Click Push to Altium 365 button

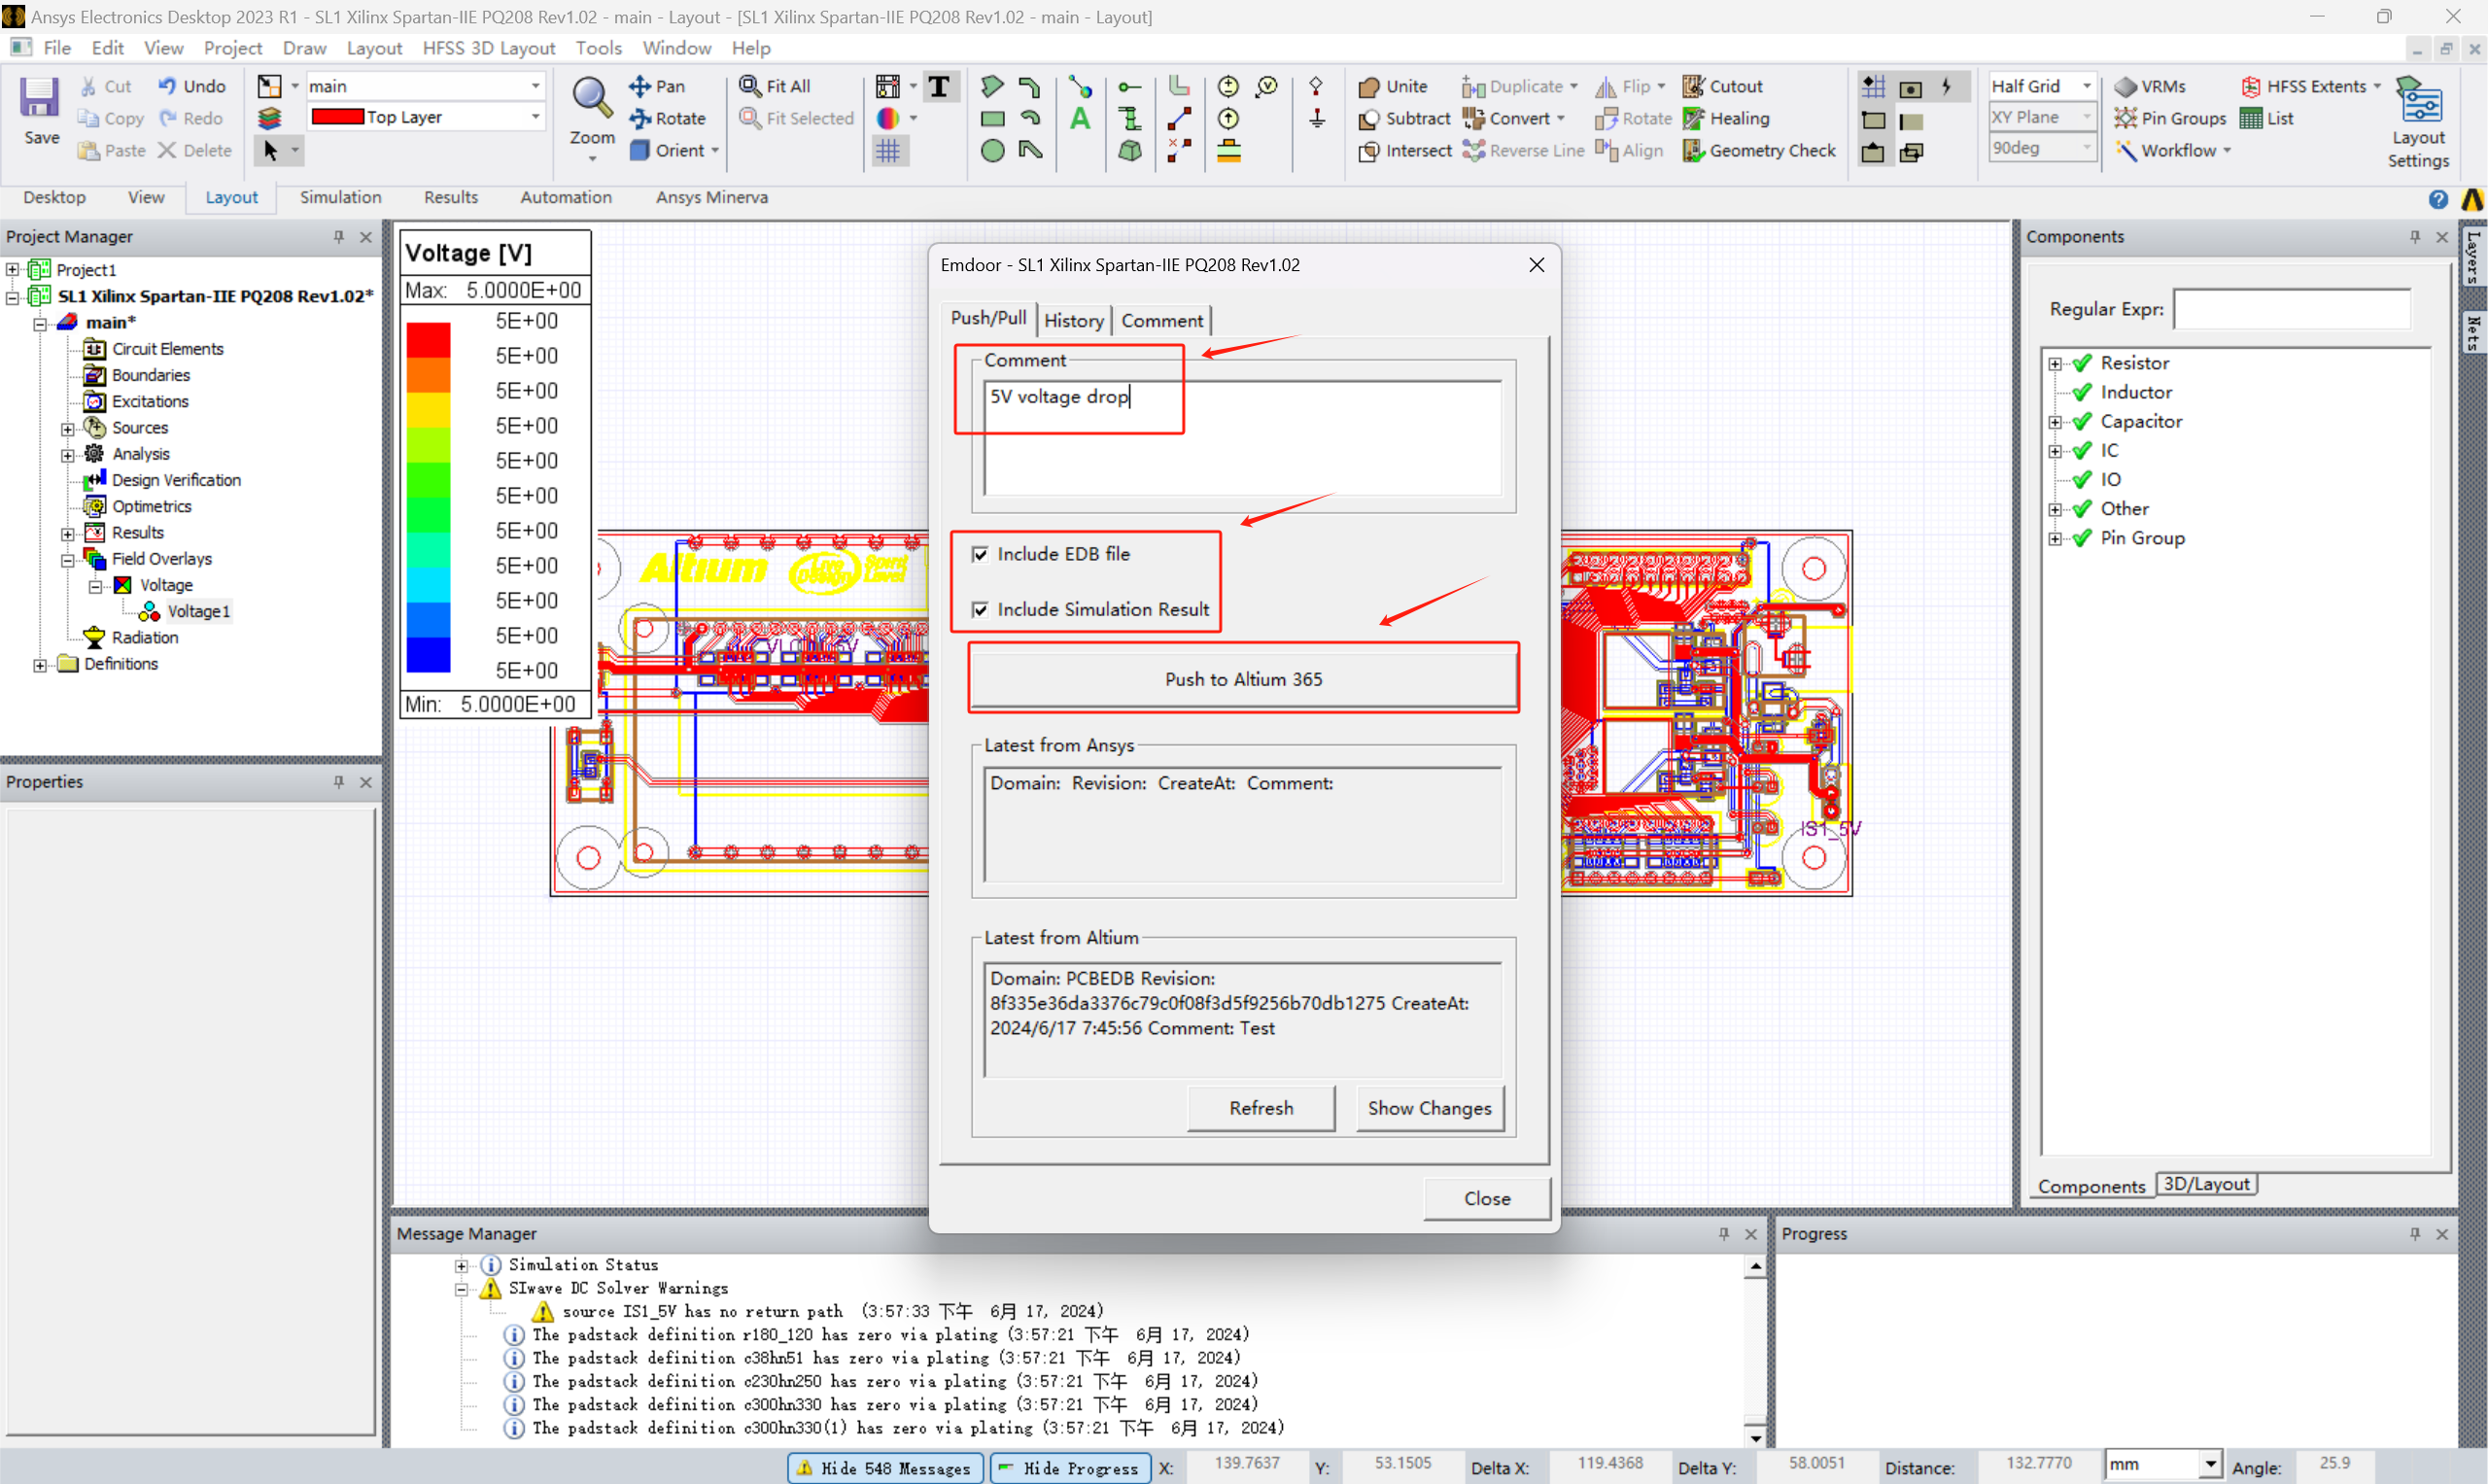pos(1243,679)
